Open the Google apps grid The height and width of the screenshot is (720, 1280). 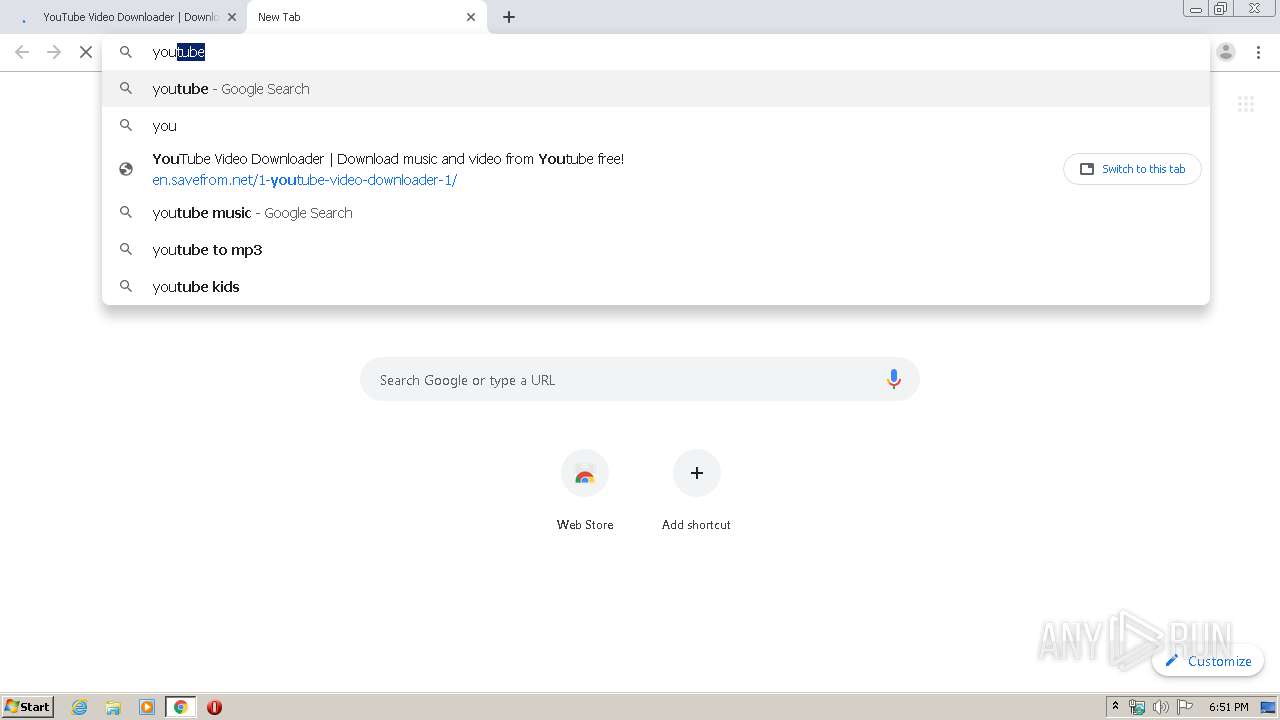1246,104
